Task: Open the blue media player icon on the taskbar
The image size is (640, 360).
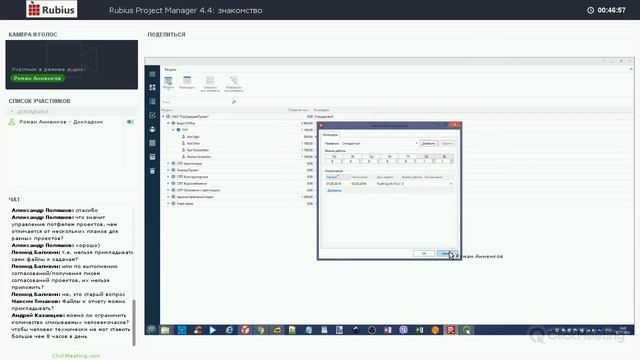Action: 213,330
